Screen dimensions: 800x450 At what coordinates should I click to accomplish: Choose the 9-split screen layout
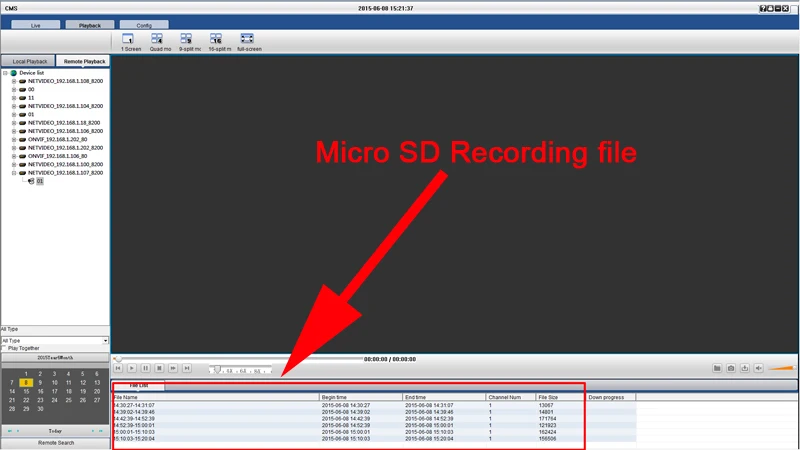point(186,39)
